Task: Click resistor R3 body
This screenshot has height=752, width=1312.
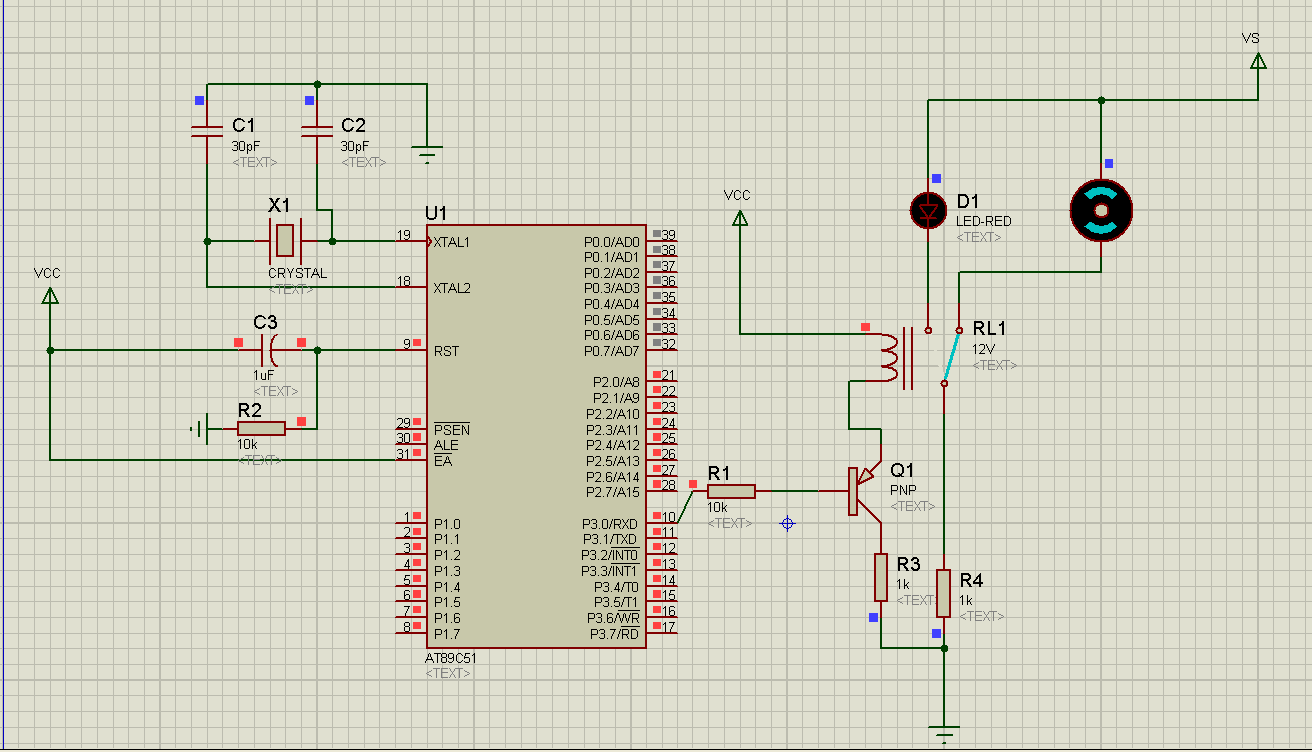Action: 881,577
